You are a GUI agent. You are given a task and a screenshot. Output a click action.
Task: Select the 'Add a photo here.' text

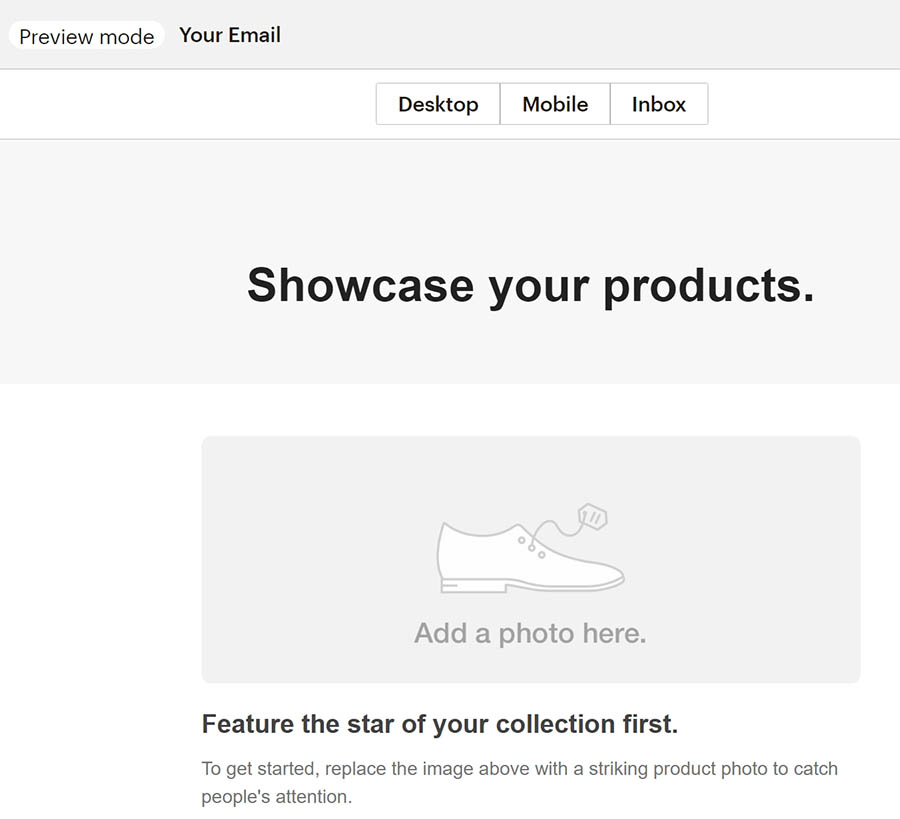(530, 633)
